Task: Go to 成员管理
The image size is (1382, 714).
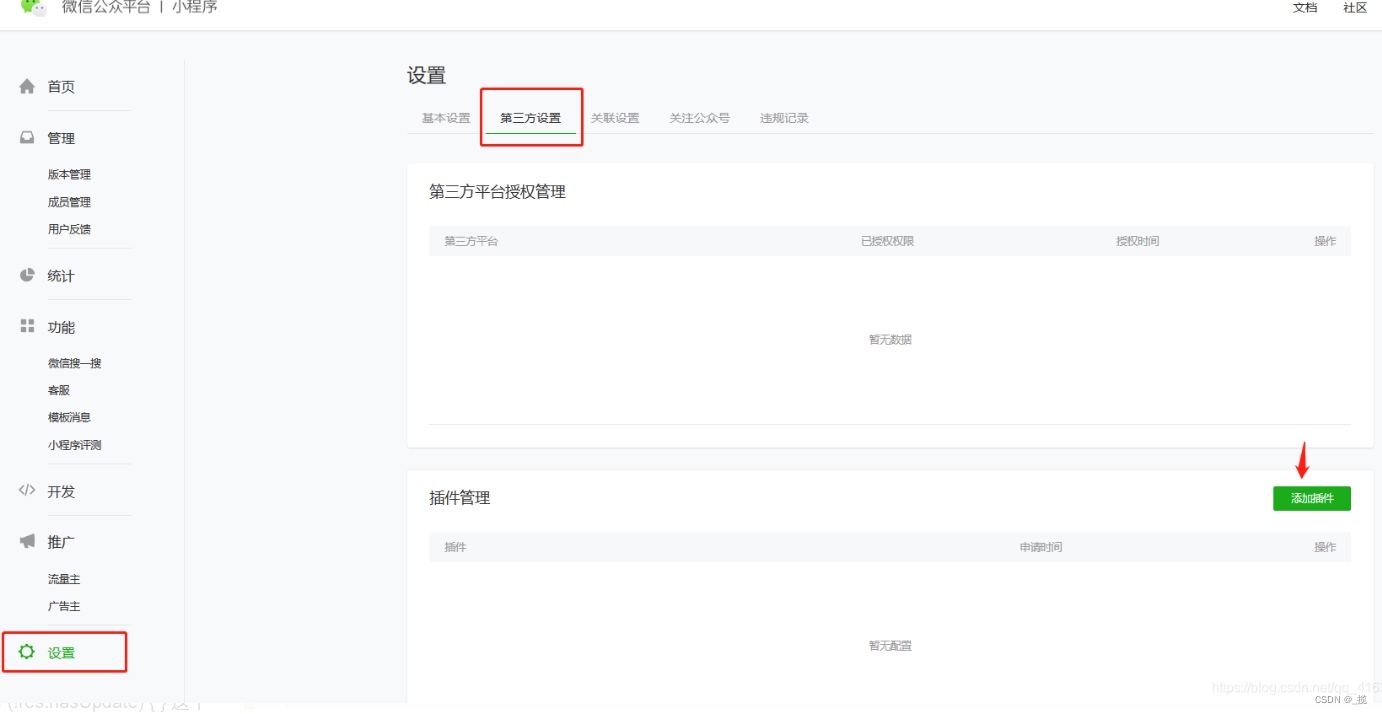Action: point(69,202)
